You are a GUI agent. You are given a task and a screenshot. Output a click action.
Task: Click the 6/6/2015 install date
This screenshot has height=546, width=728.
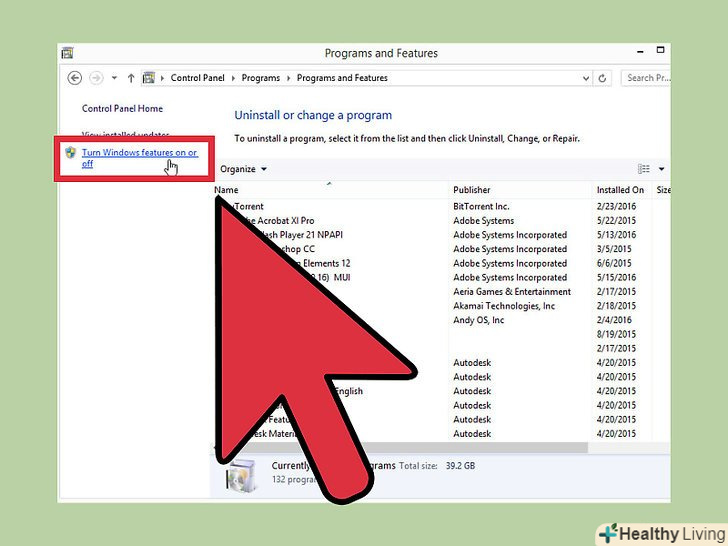click(614, 264)
